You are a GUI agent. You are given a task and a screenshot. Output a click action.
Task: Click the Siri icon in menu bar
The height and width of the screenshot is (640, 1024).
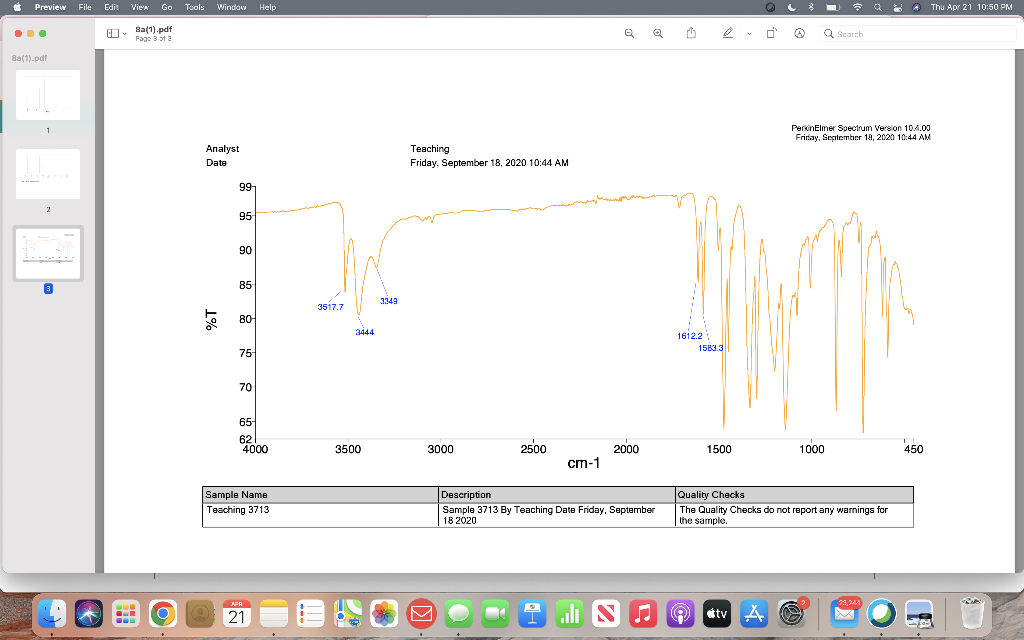click(x=916, y=7)
